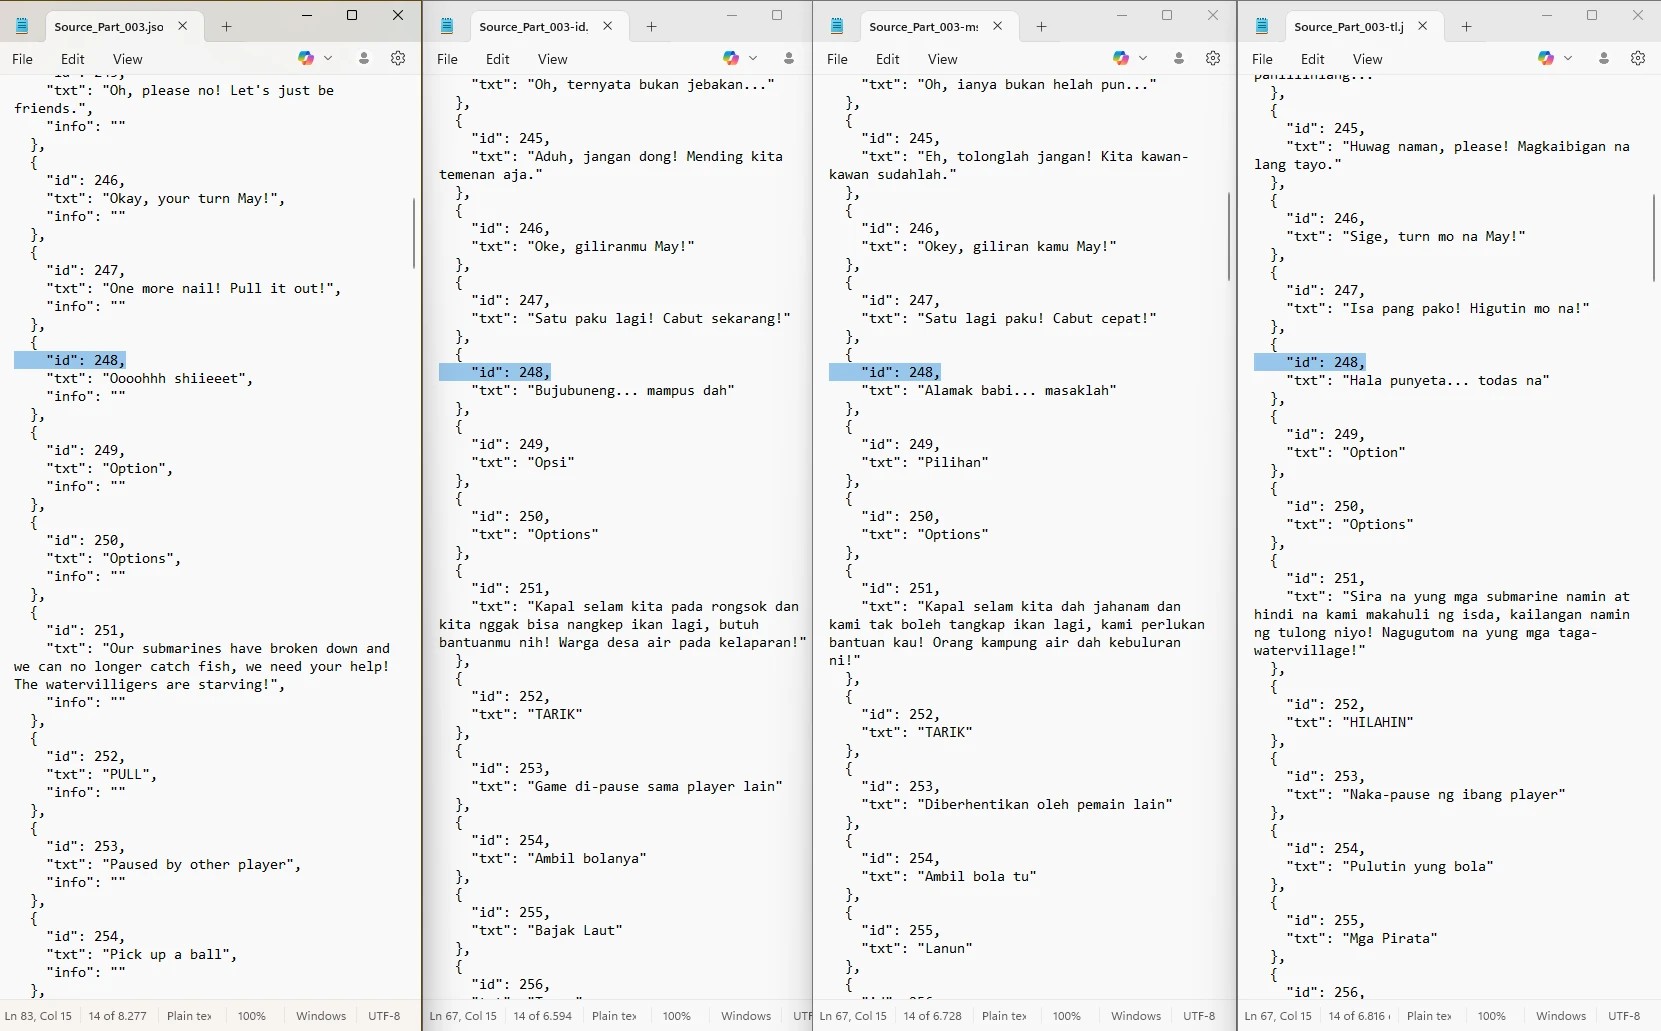The width and height of the screenshot is (1661, 1031).
Task: Click "14 of 6.594" in -id status bar
Action: pos(543,1016)
